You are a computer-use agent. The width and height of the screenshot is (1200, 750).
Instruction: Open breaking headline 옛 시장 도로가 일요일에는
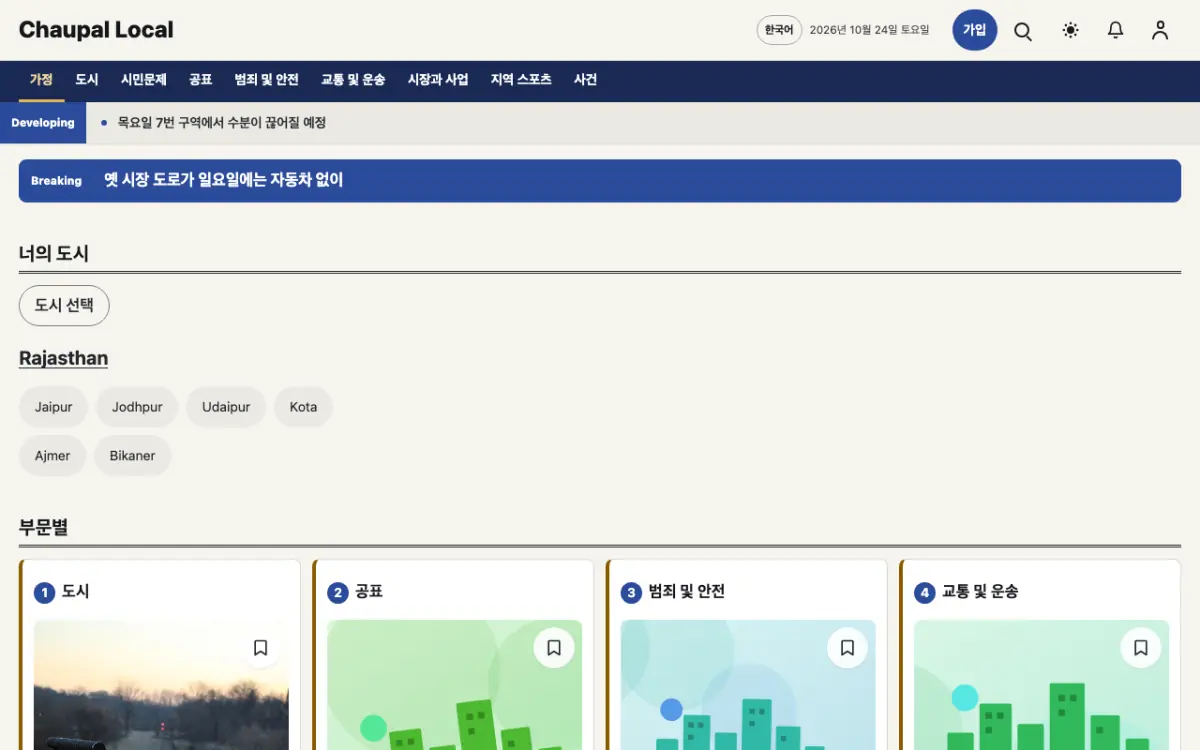pyautogui.click(x=224, y=180)
